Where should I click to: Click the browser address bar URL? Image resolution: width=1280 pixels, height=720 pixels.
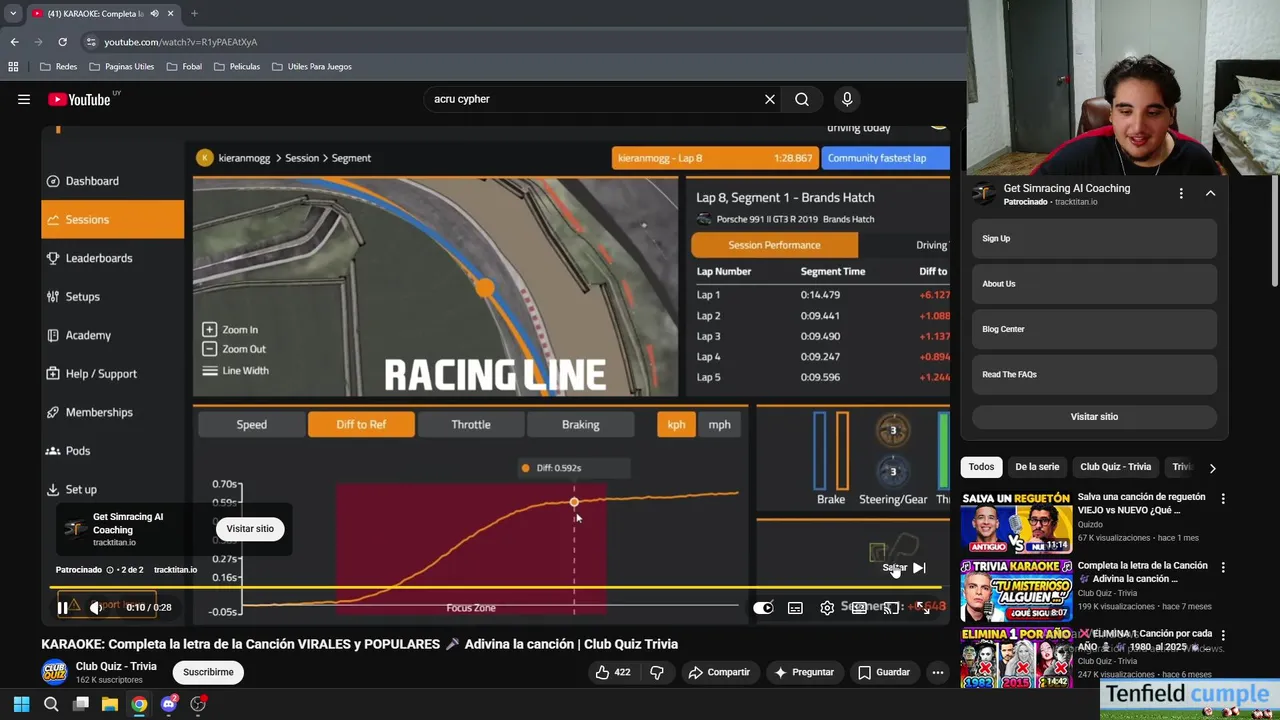pyautogui.click(x=181, y=42)
